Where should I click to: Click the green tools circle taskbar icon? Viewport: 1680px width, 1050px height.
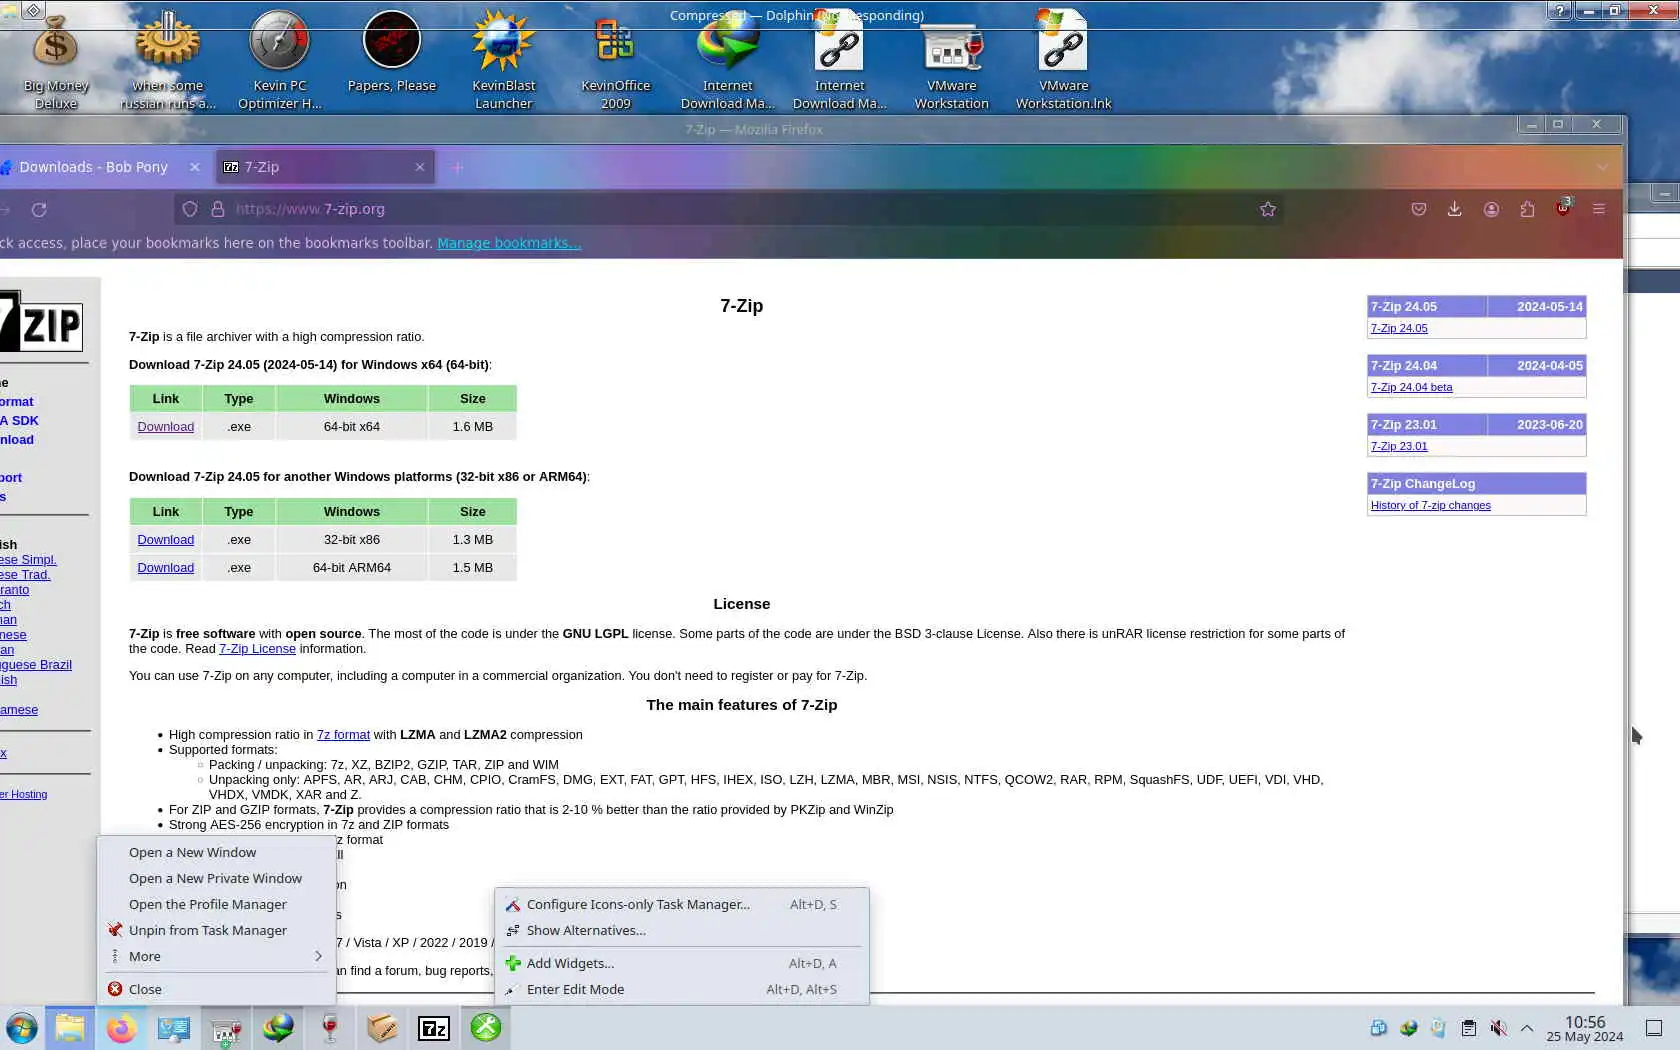486,1028
